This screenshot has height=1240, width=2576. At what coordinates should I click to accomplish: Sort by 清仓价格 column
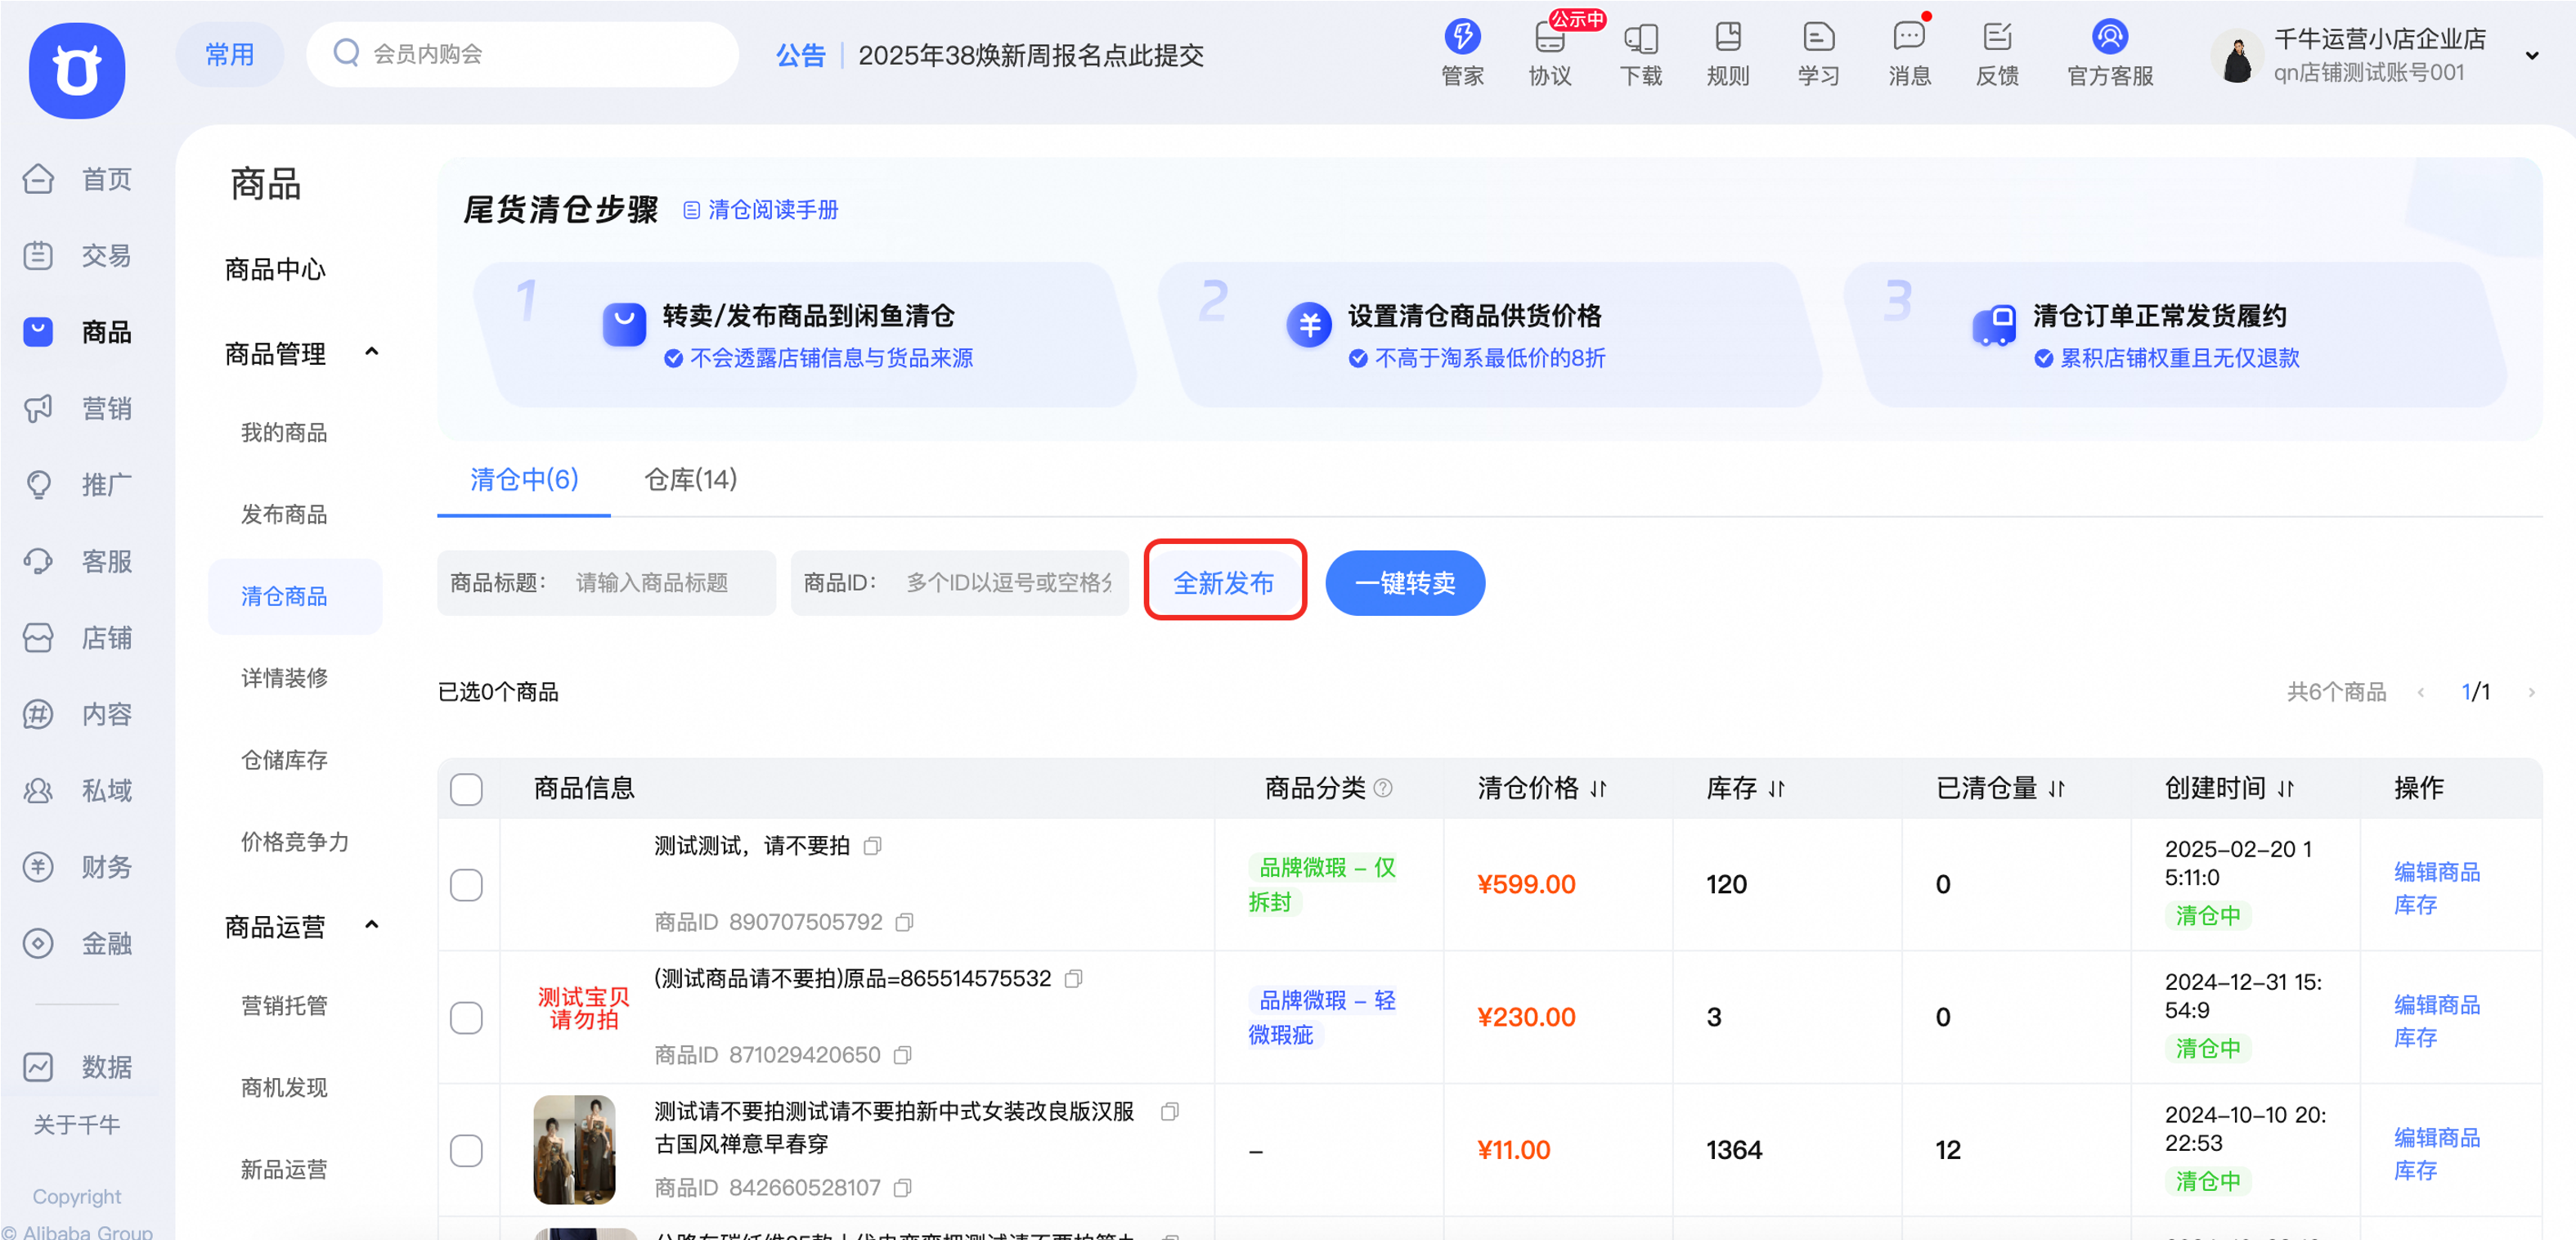(1598, 789)
